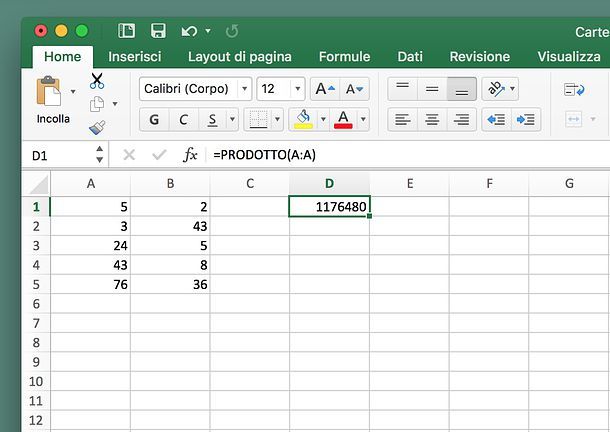
Task: Toggle bold G button
Action: coord(154,119)
